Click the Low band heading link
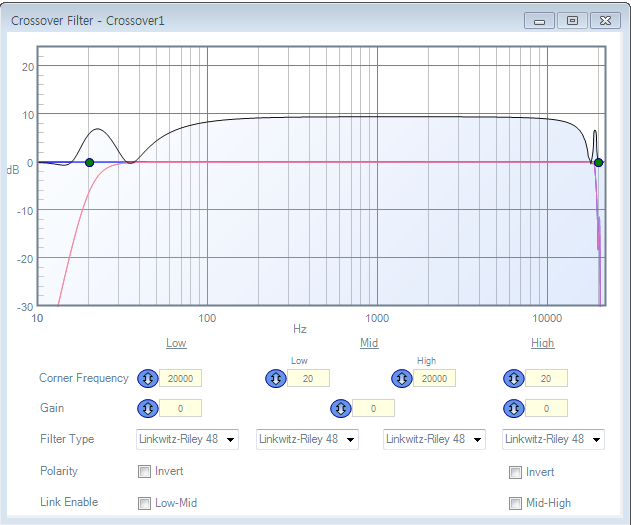 click(176, 343)
